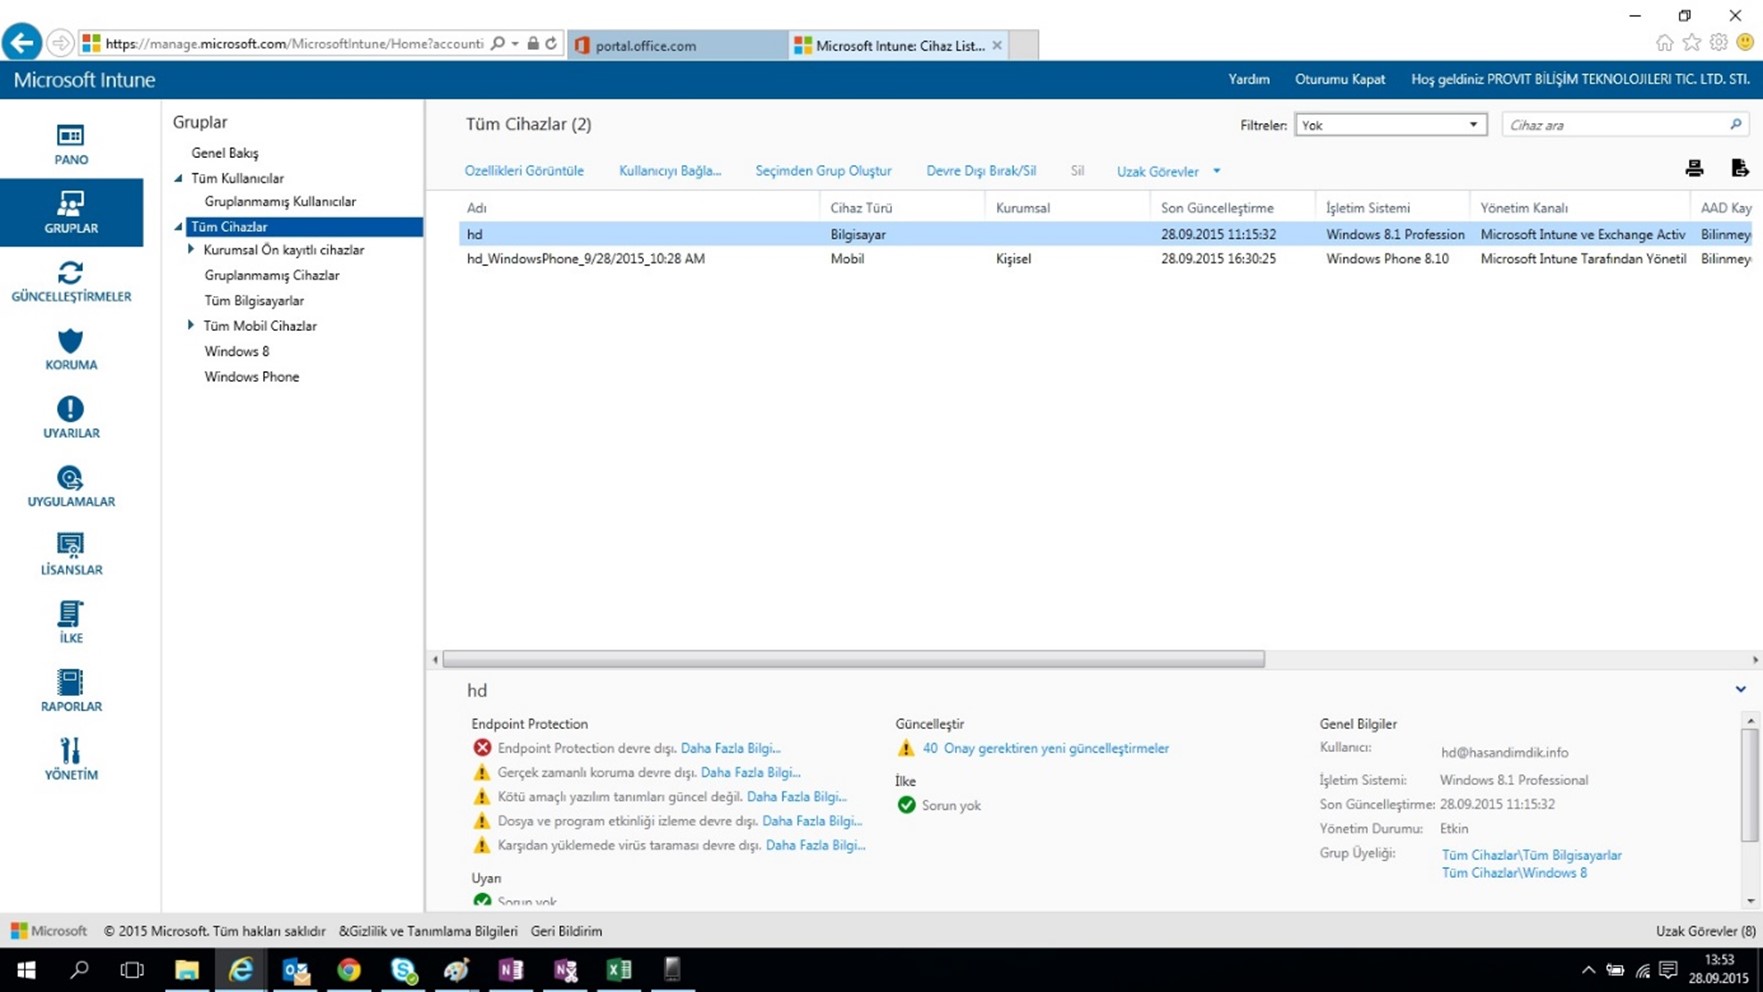Click Özellikleri Görüntüle
1763x992 pixels.
tap(524, 171)
